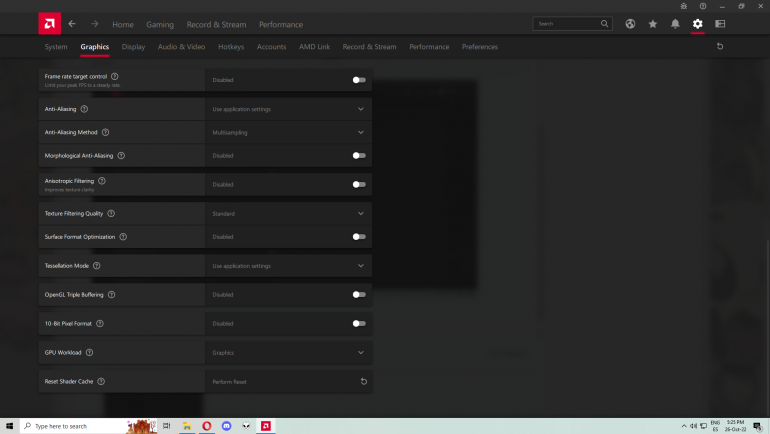
Task: Open Performance settings sub-tab
Action: pos(429,47)
